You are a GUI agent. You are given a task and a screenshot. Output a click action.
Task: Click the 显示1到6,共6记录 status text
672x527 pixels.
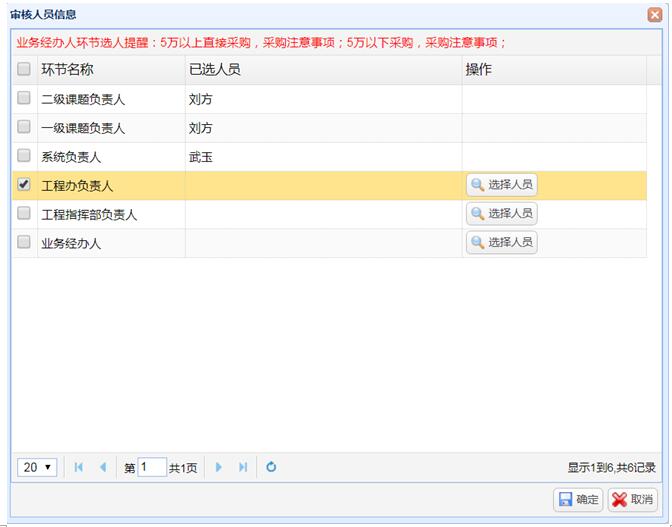(x=612, y=467)
